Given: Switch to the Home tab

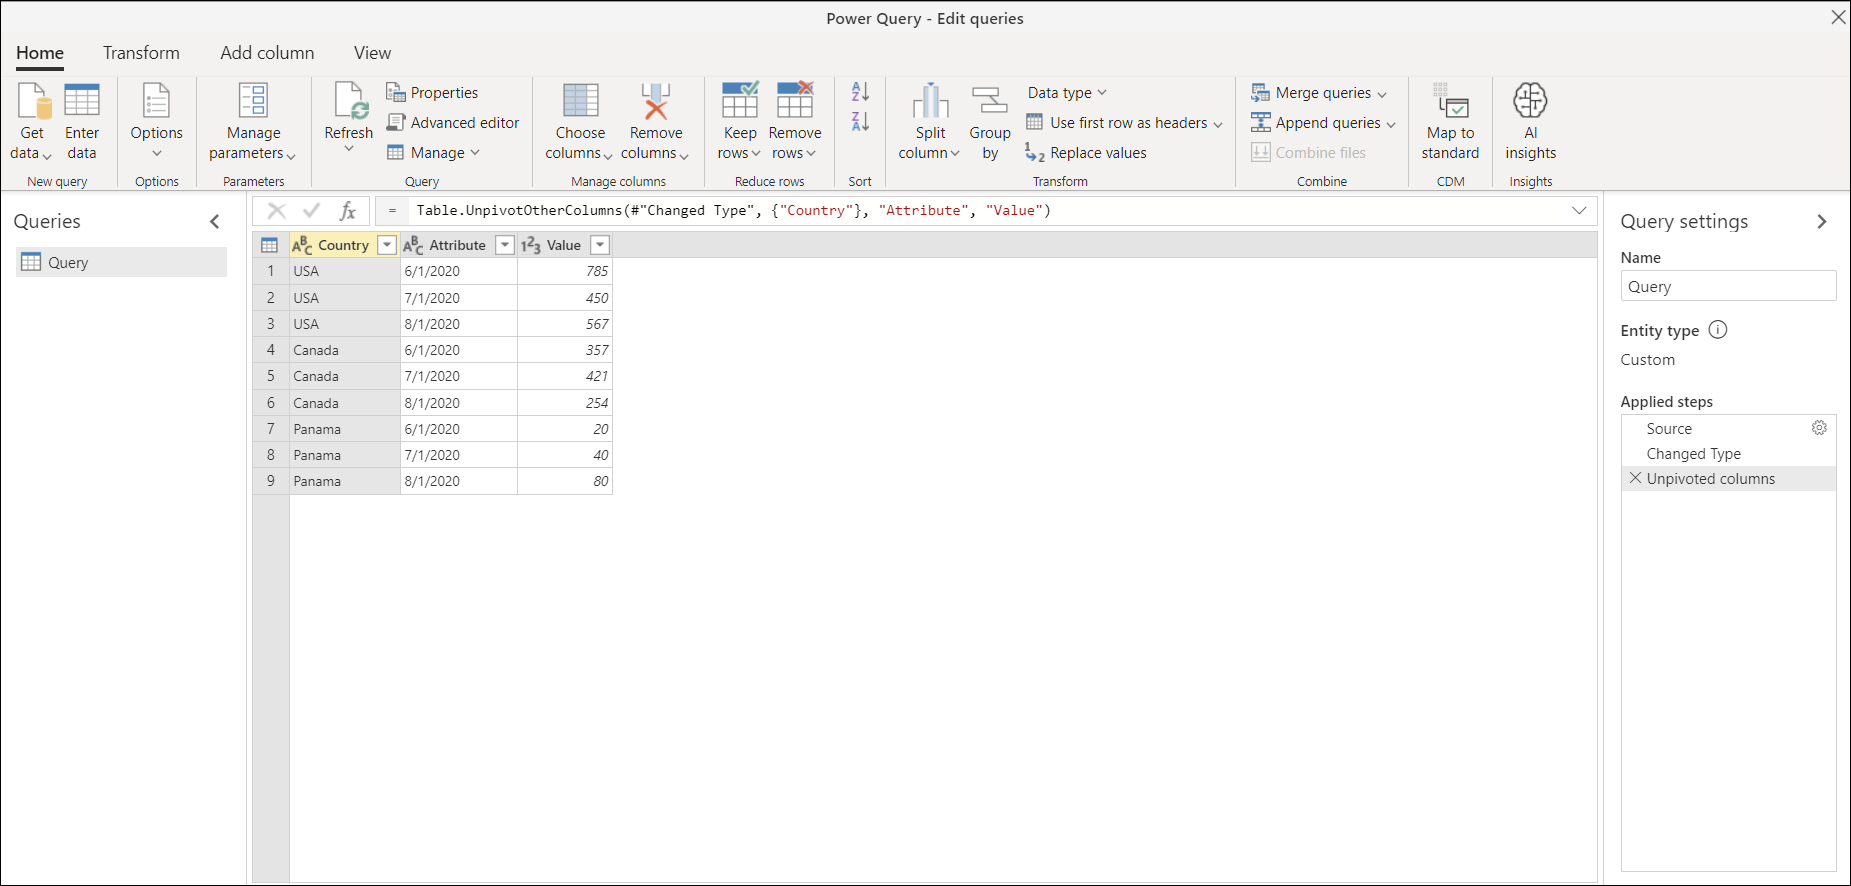Looking at the screenshot, I should (40, 53).
